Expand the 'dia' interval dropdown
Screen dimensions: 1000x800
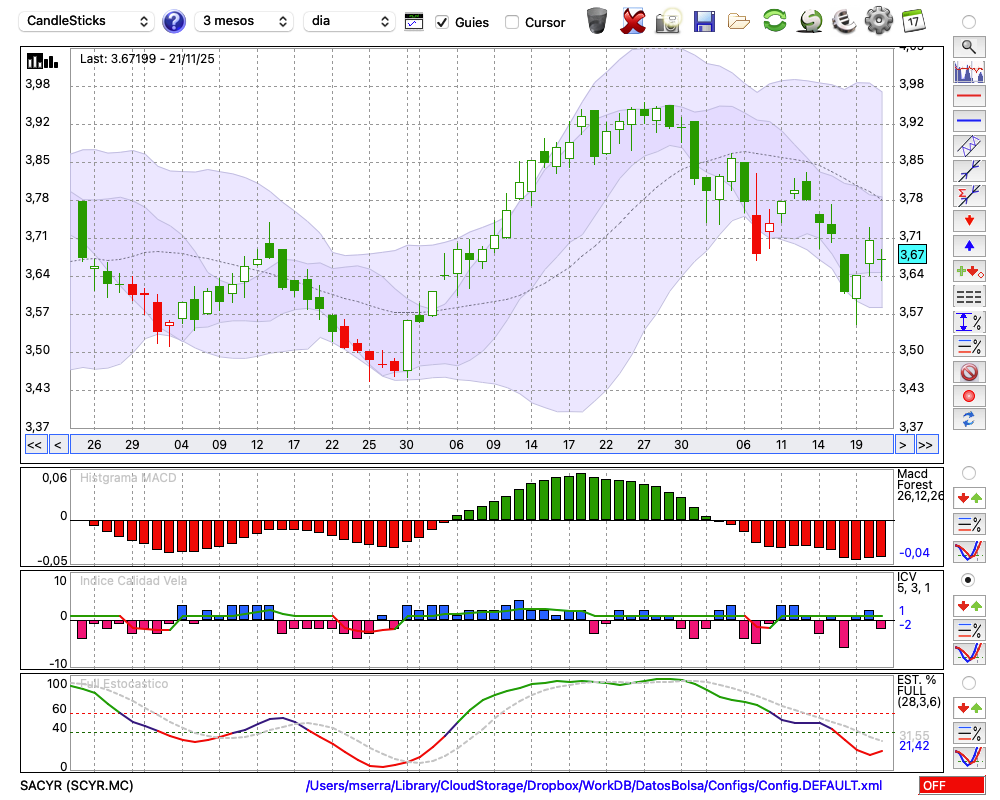tap(349, 21)
